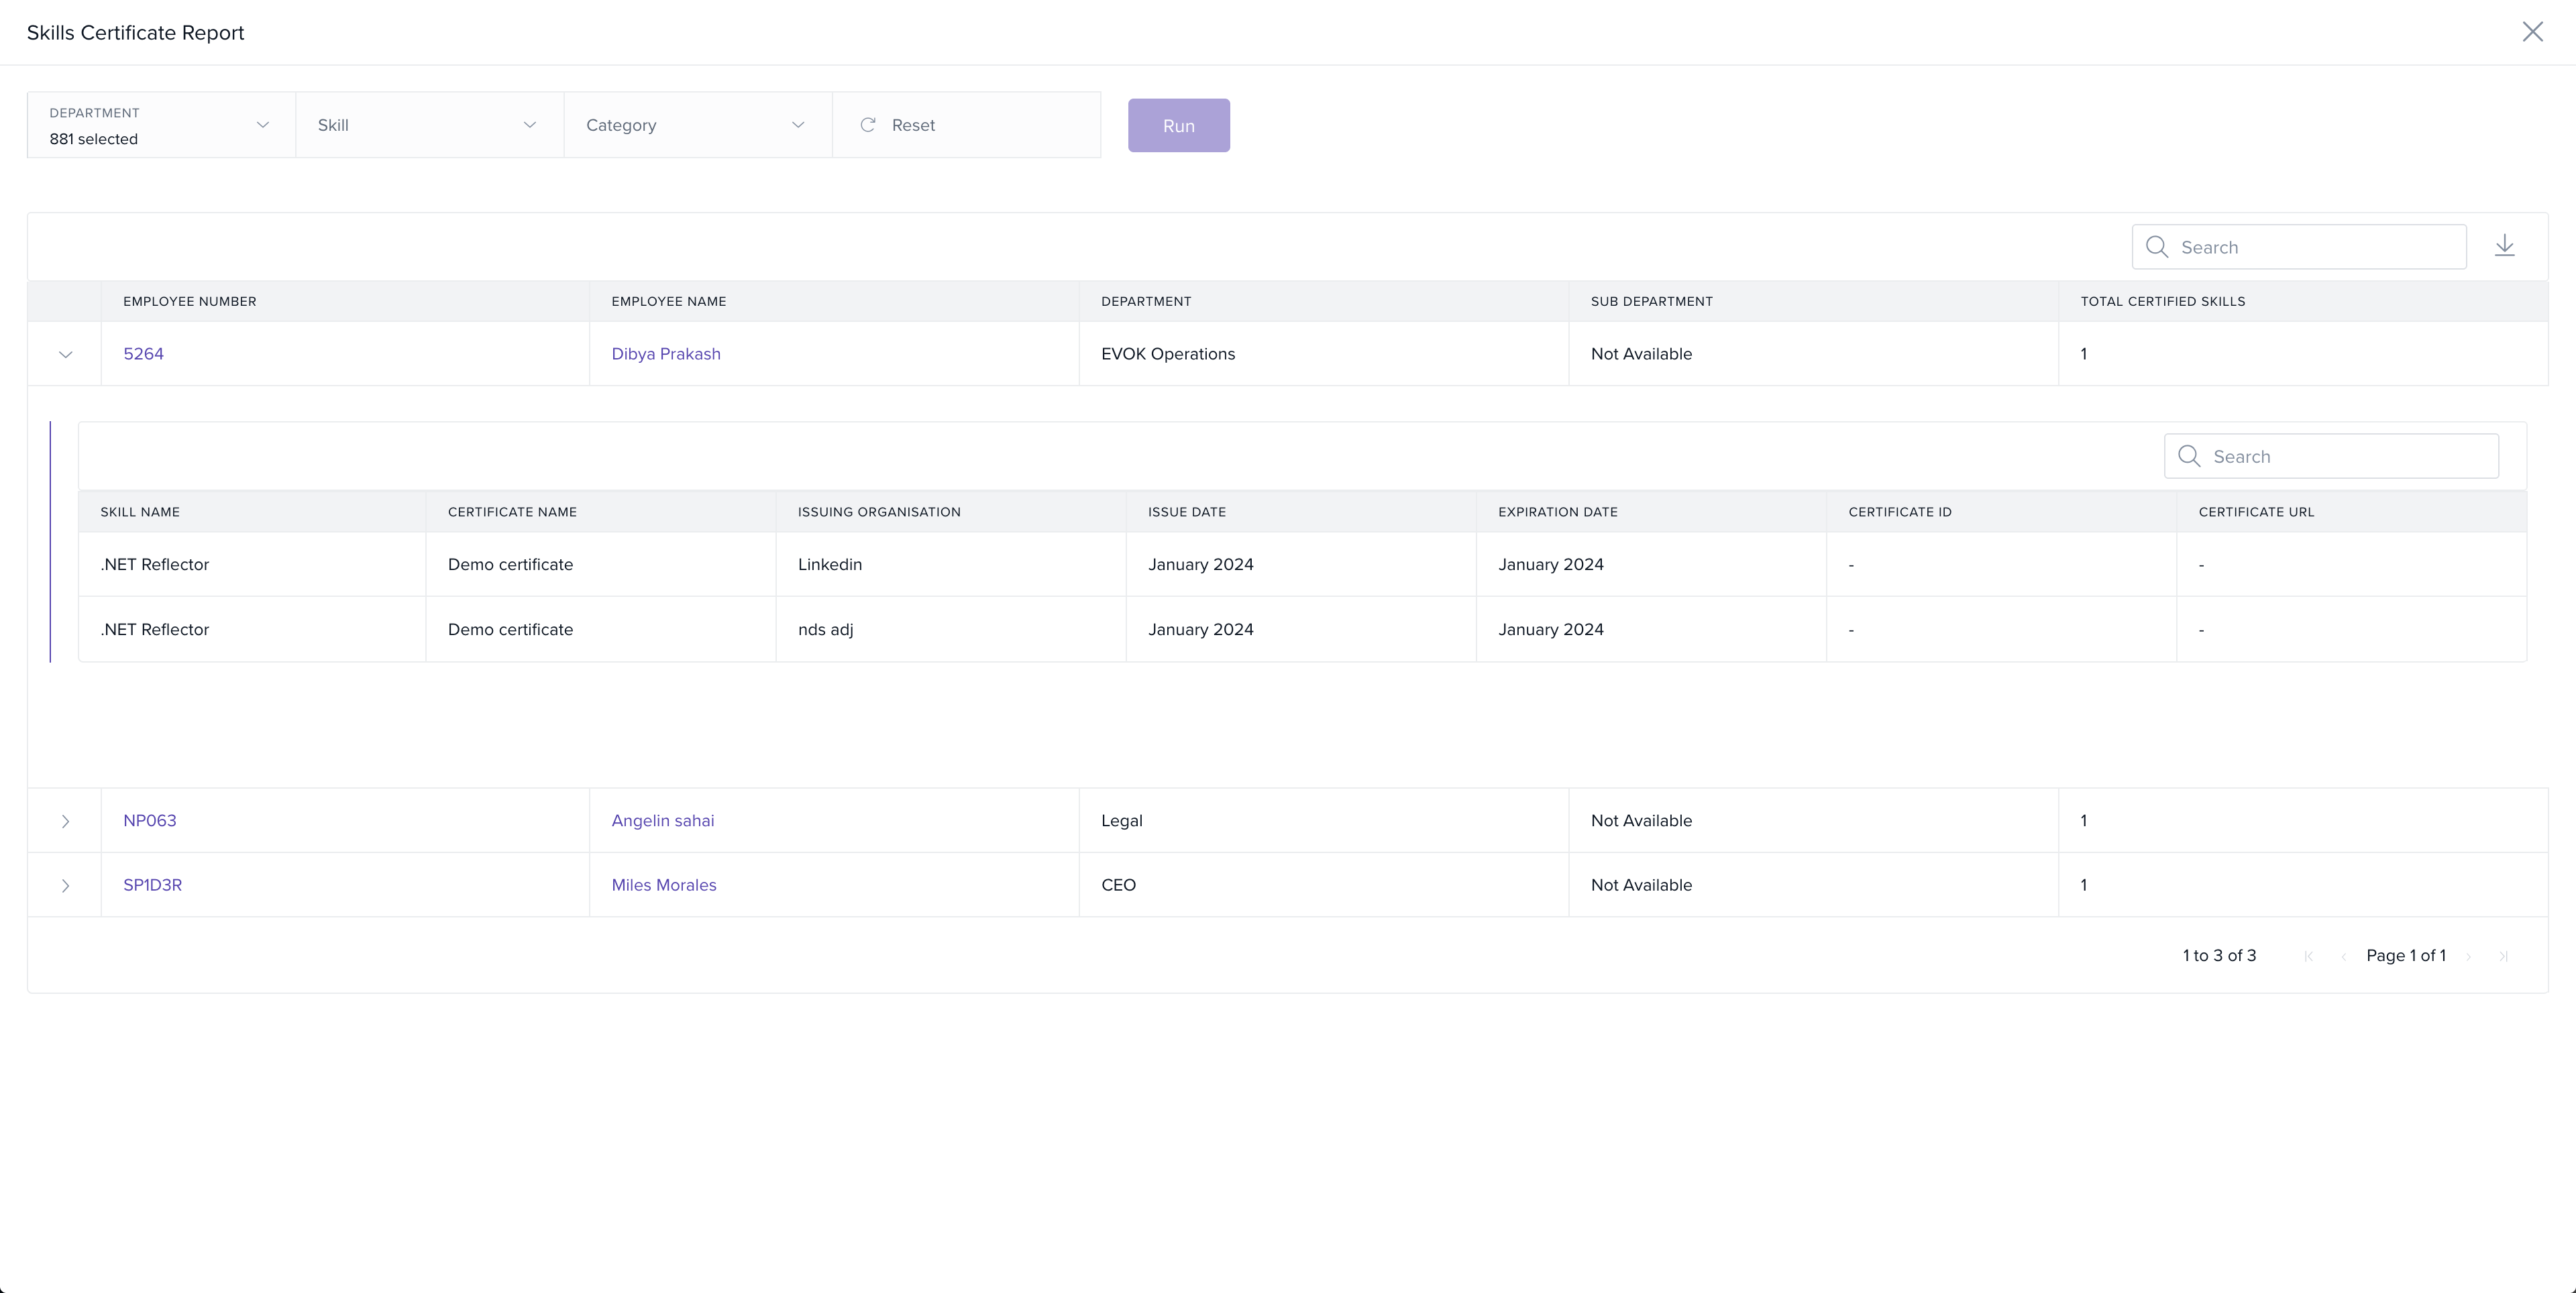Go to first page arrow

tap(2308, 956)
